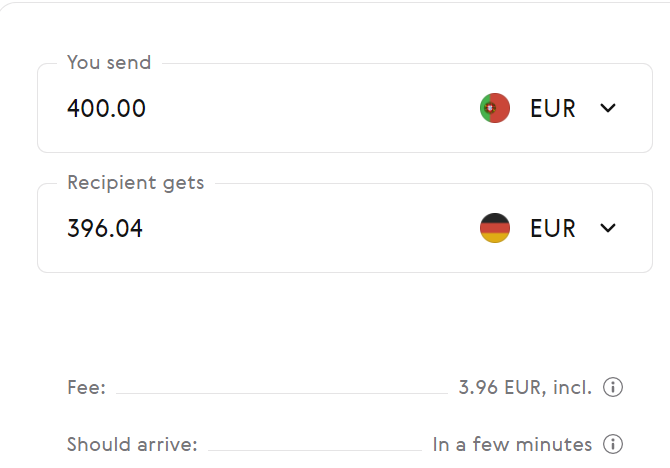
Task: Focus the empty middle of Recipient gets box
Action: [x=310, y=228]
